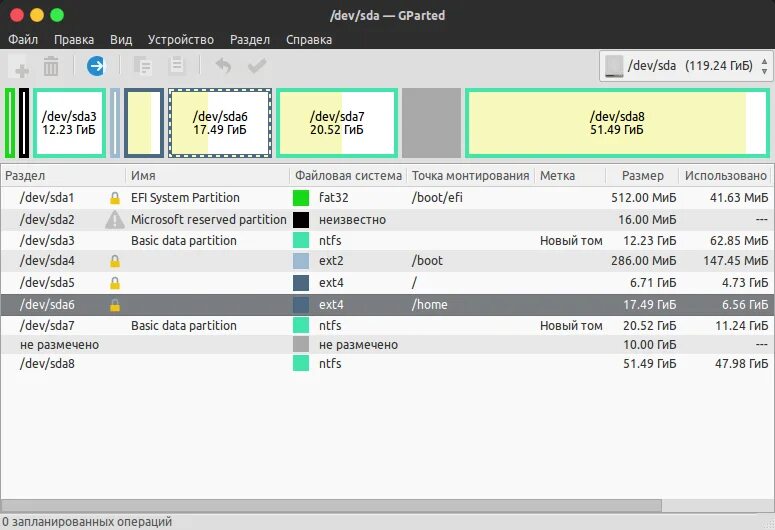Image resolution: width=775 pixels, height=530 pixels.
Task: Click the Метка column header
Action: coord(570,176)
